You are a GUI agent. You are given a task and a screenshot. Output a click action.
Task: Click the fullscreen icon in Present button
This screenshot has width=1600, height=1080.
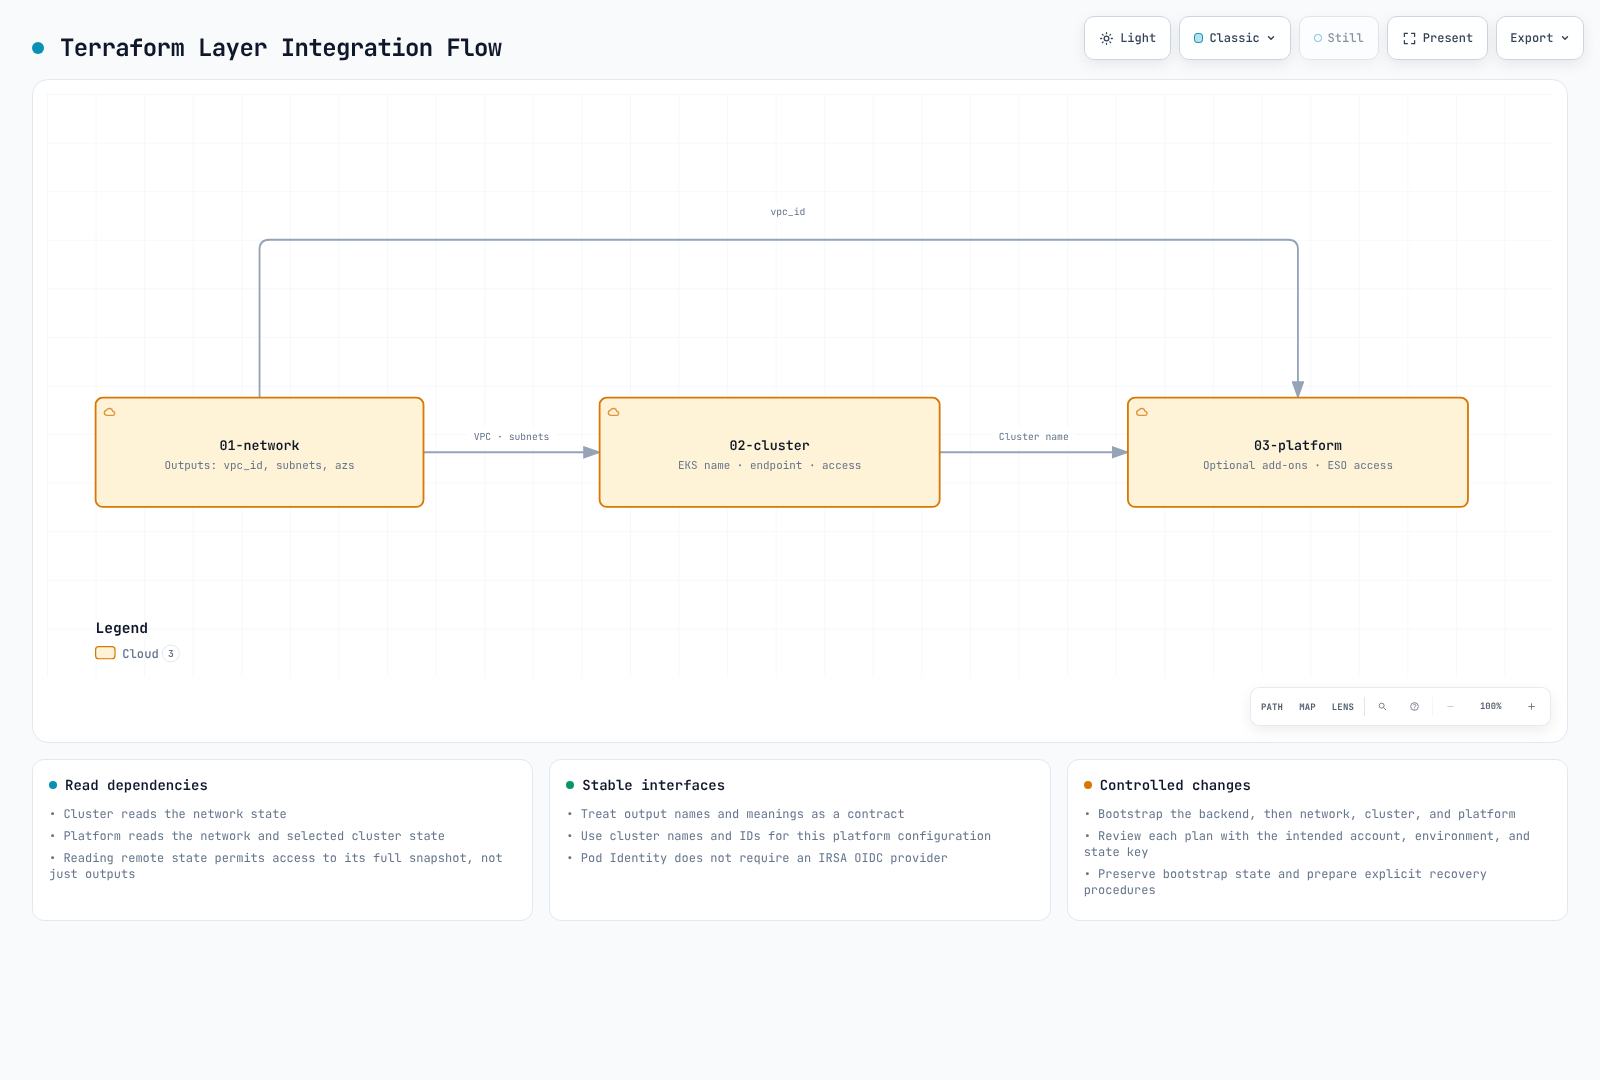[1409, 38]
